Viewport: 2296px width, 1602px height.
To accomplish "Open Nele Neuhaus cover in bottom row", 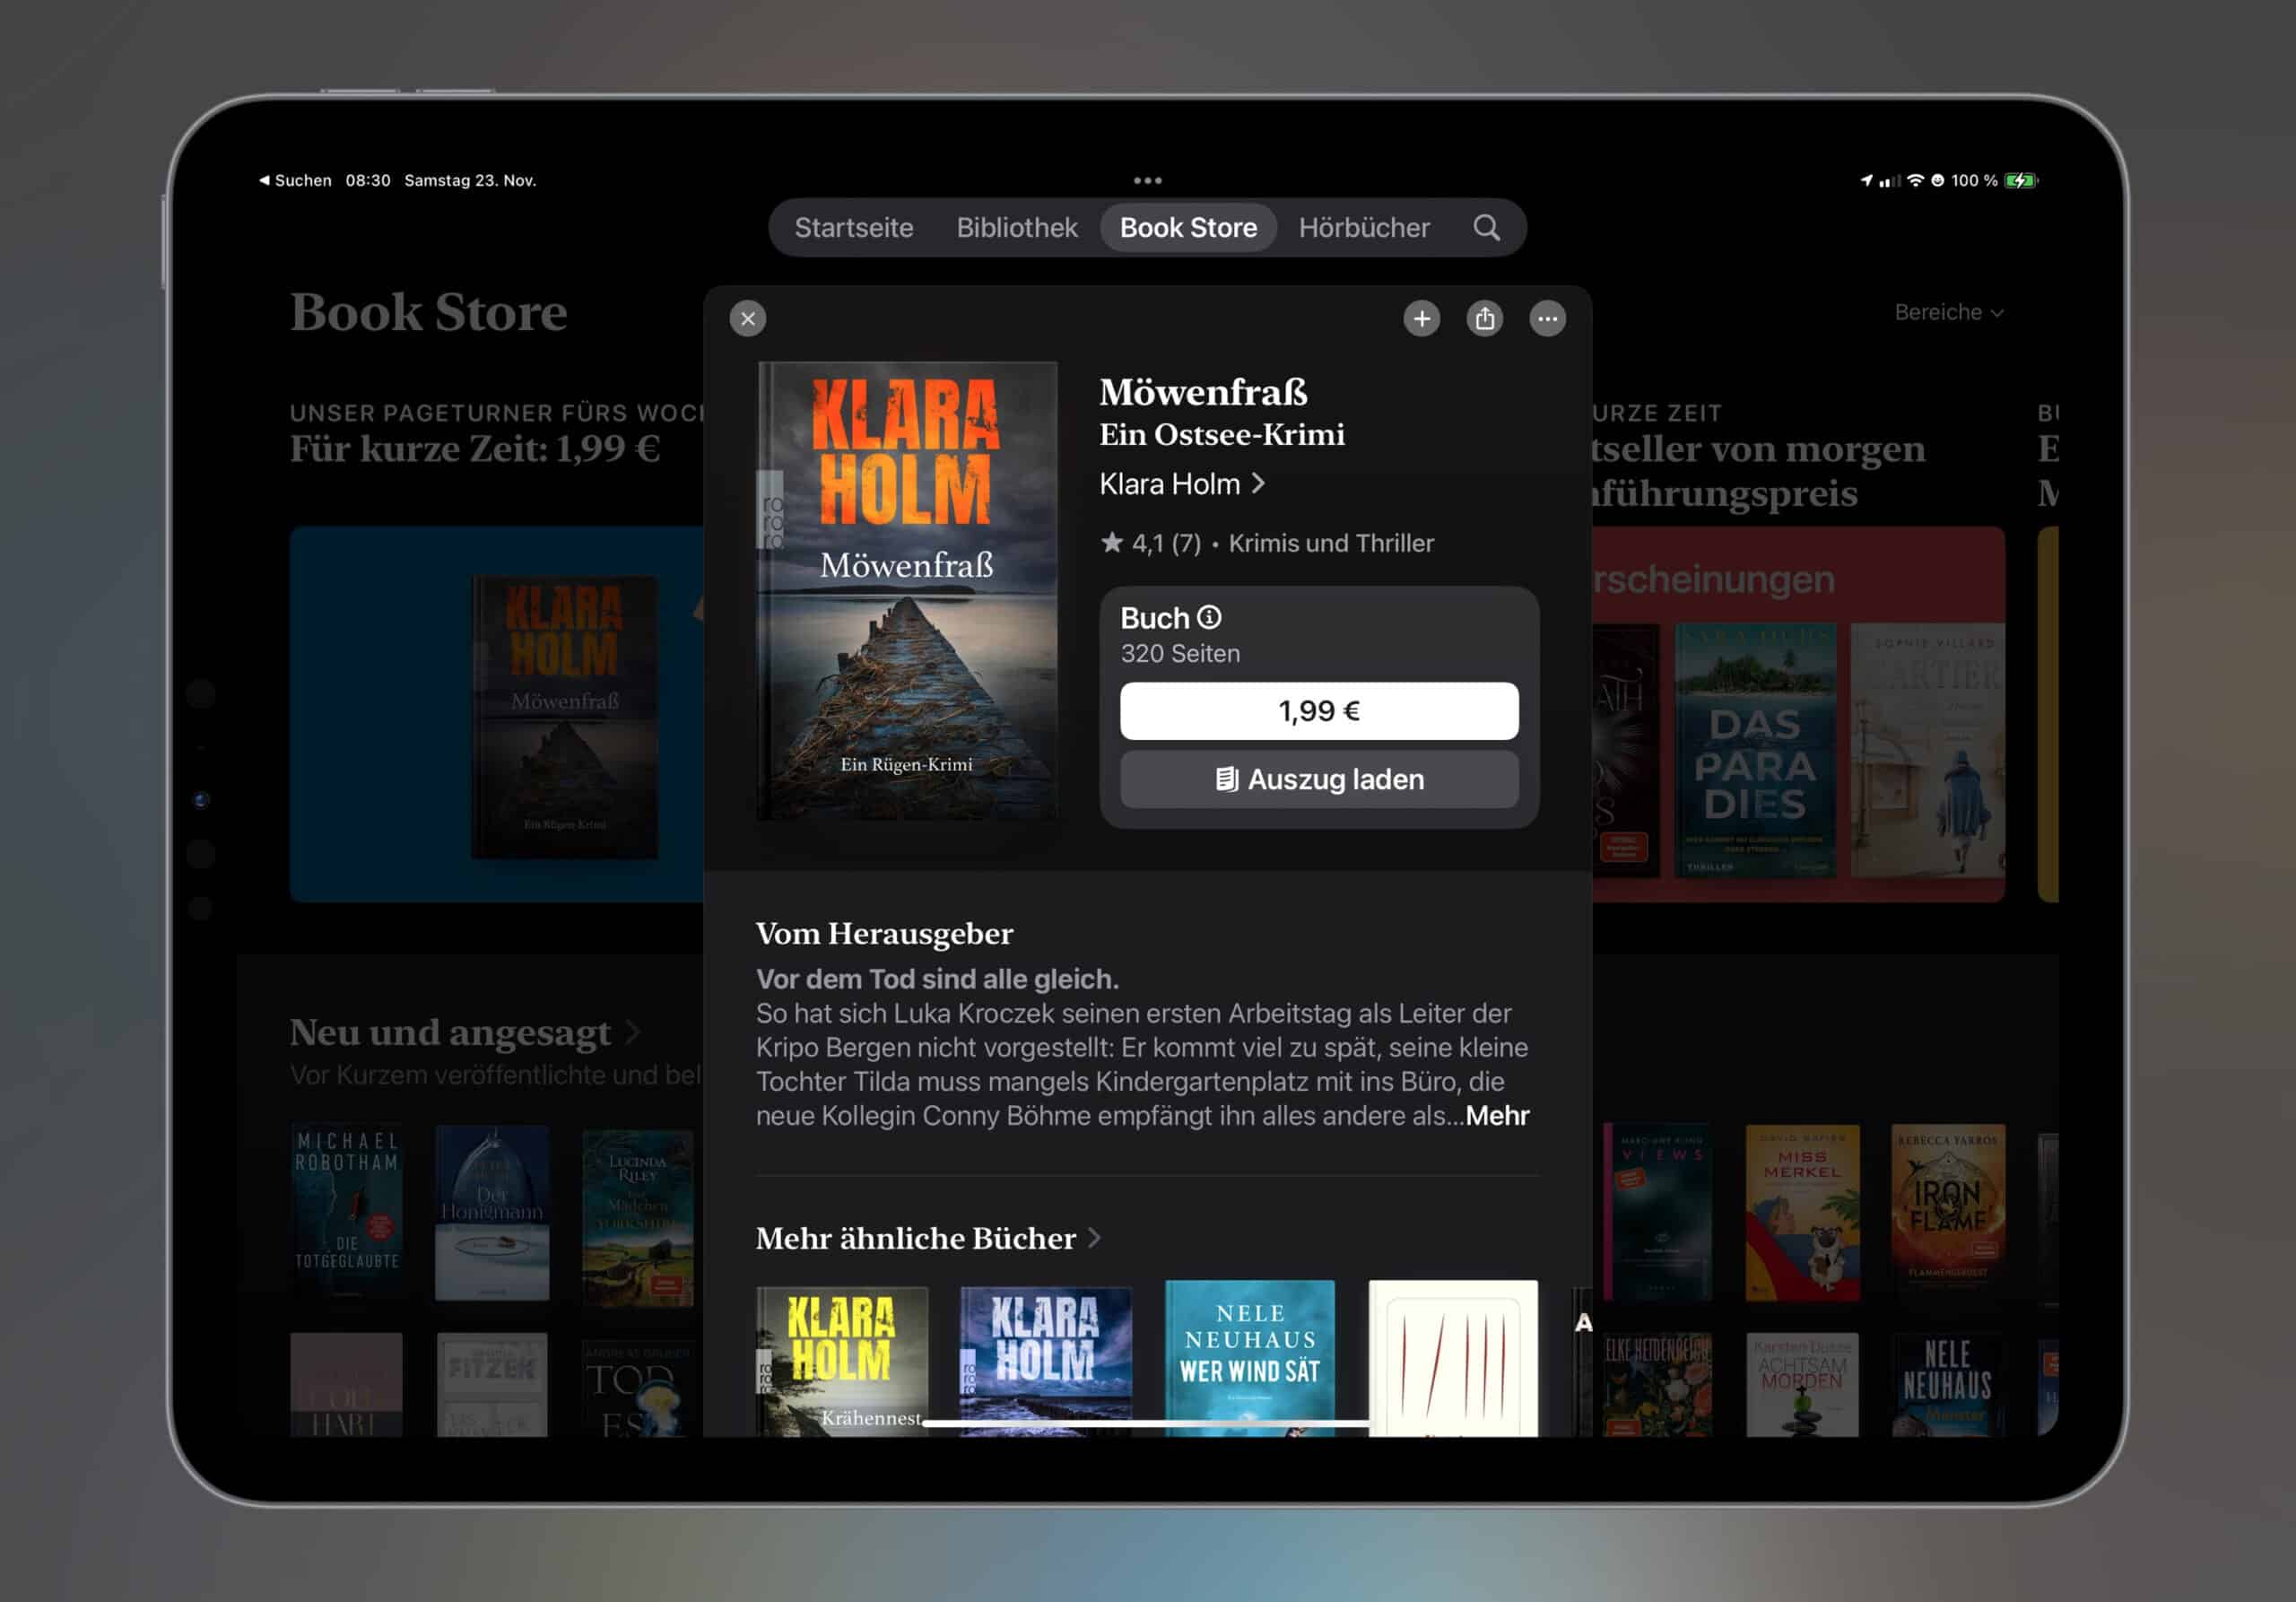I will click(x=1948, y=1384).
